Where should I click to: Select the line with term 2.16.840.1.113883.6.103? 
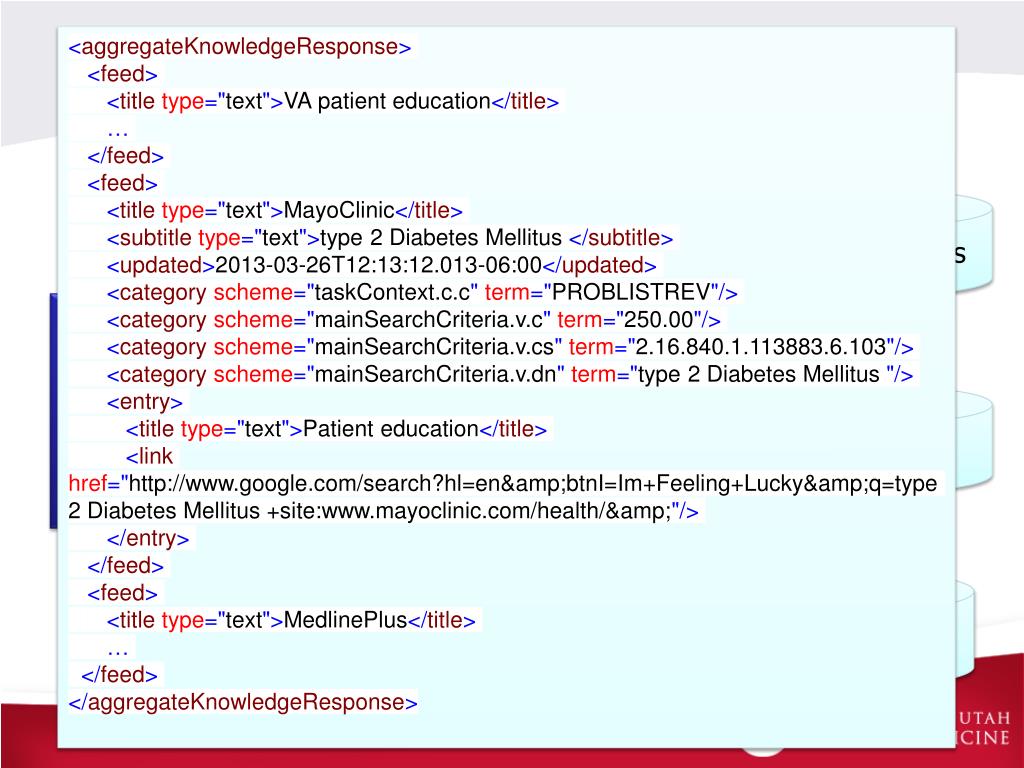click(x=510, y=347)
